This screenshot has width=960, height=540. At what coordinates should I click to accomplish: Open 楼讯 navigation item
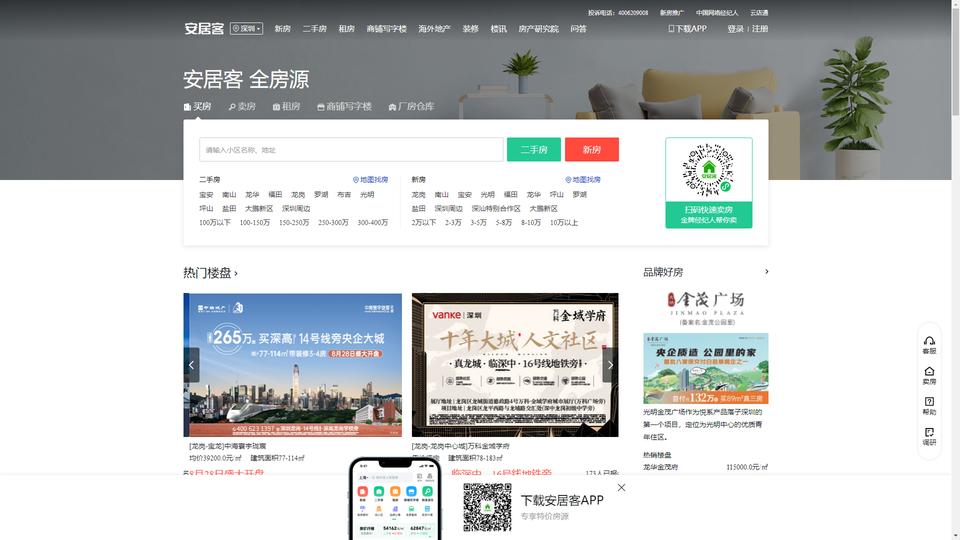pos(498,29)
